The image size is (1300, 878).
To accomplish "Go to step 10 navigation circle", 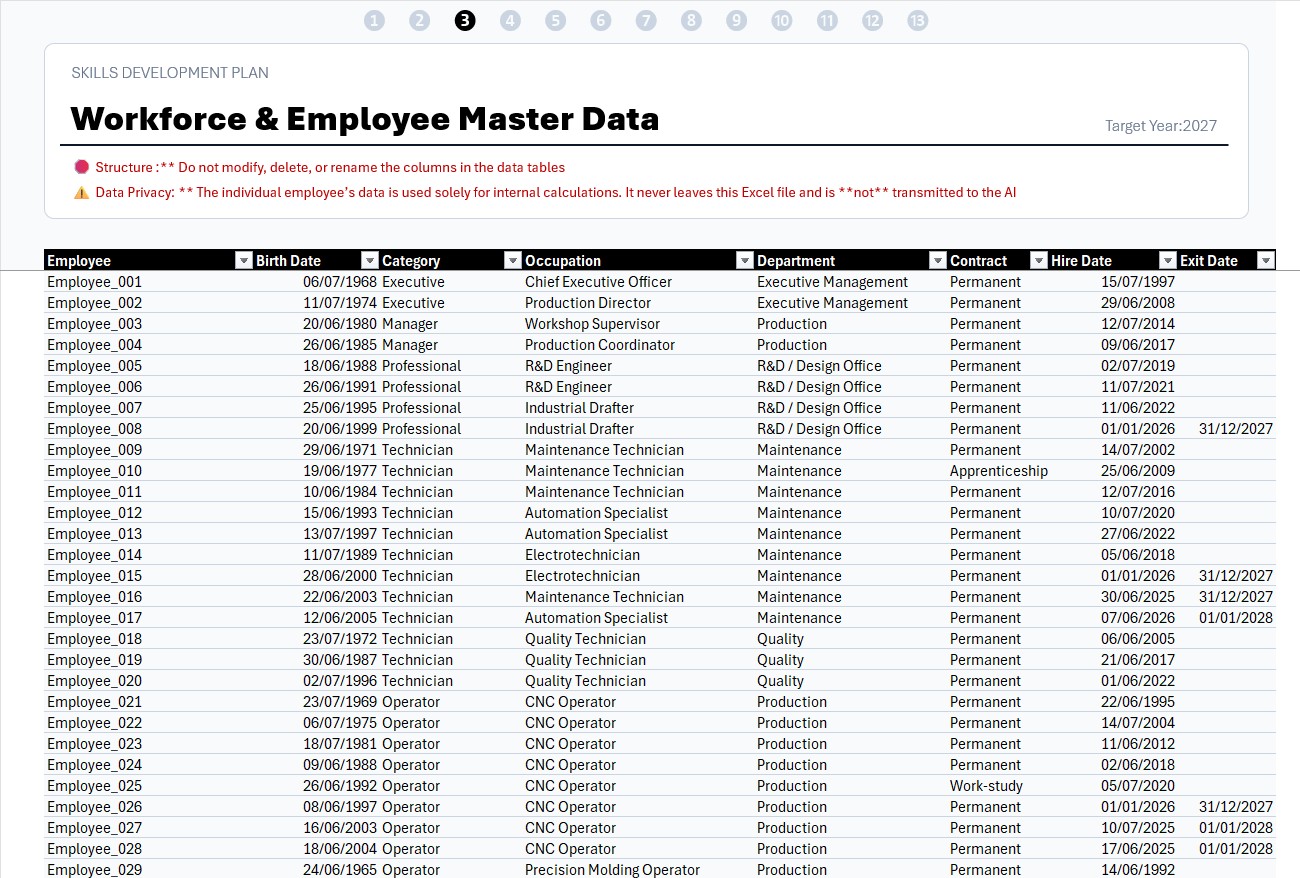I will point(781,21).
